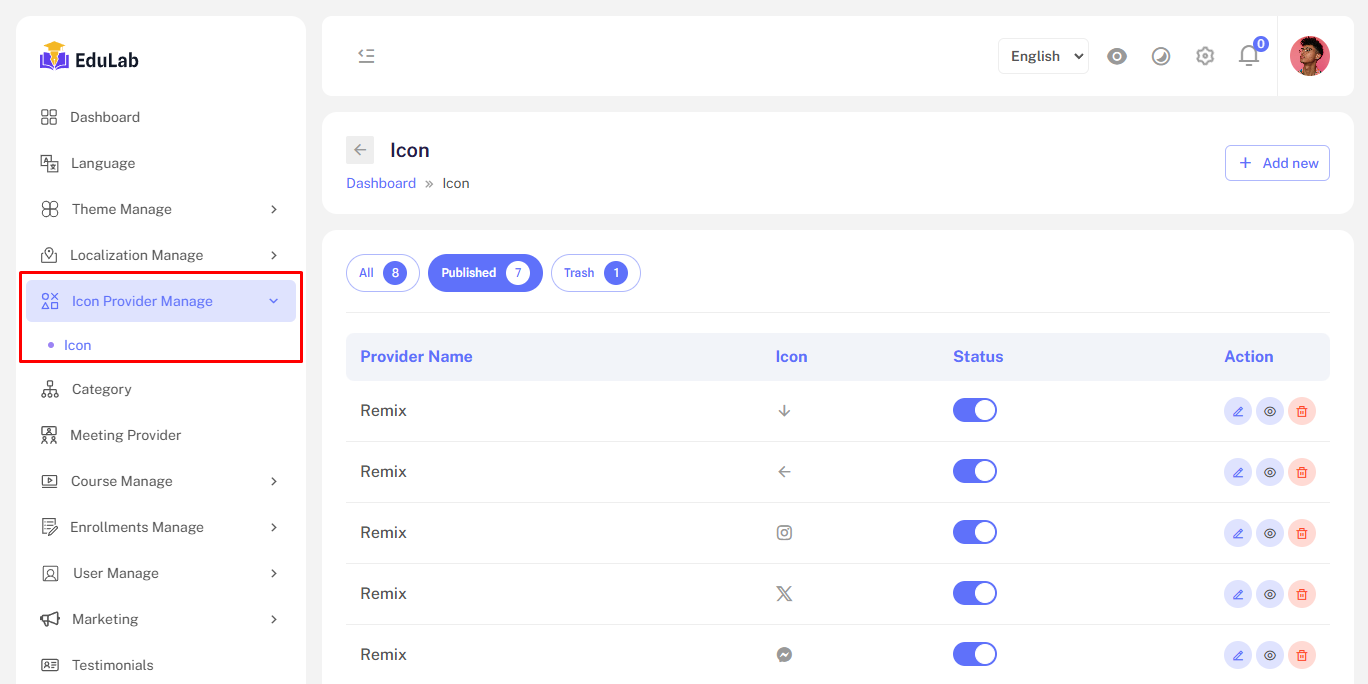Turn off status for the Messenger icon row
Screen dimensions: 1368x684
click(x=974, y=654)
